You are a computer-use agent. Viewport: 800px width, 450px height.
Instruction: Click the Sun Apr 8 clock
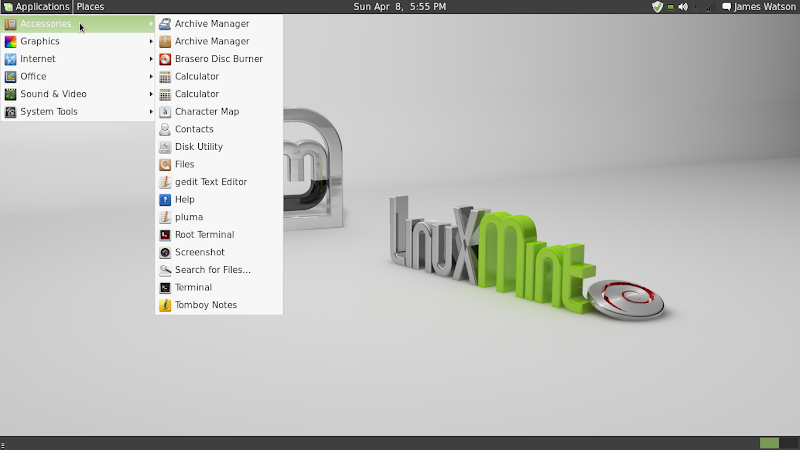399,7
